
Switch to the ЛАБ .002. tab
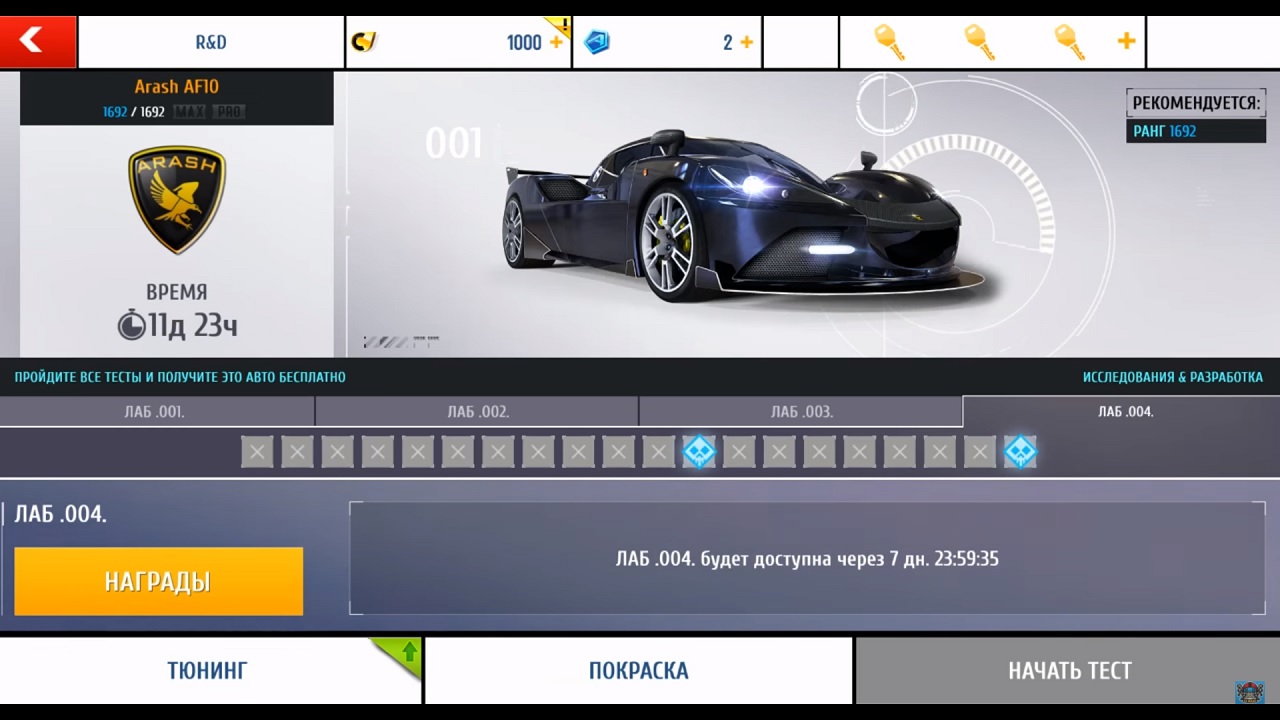coord(478,412)
